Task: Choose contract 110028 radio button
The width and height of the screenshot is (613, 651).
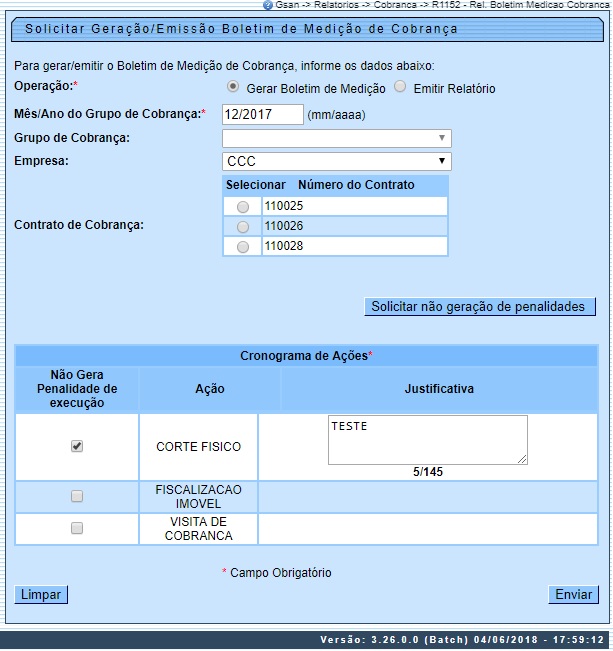Action: coord(243,247)
